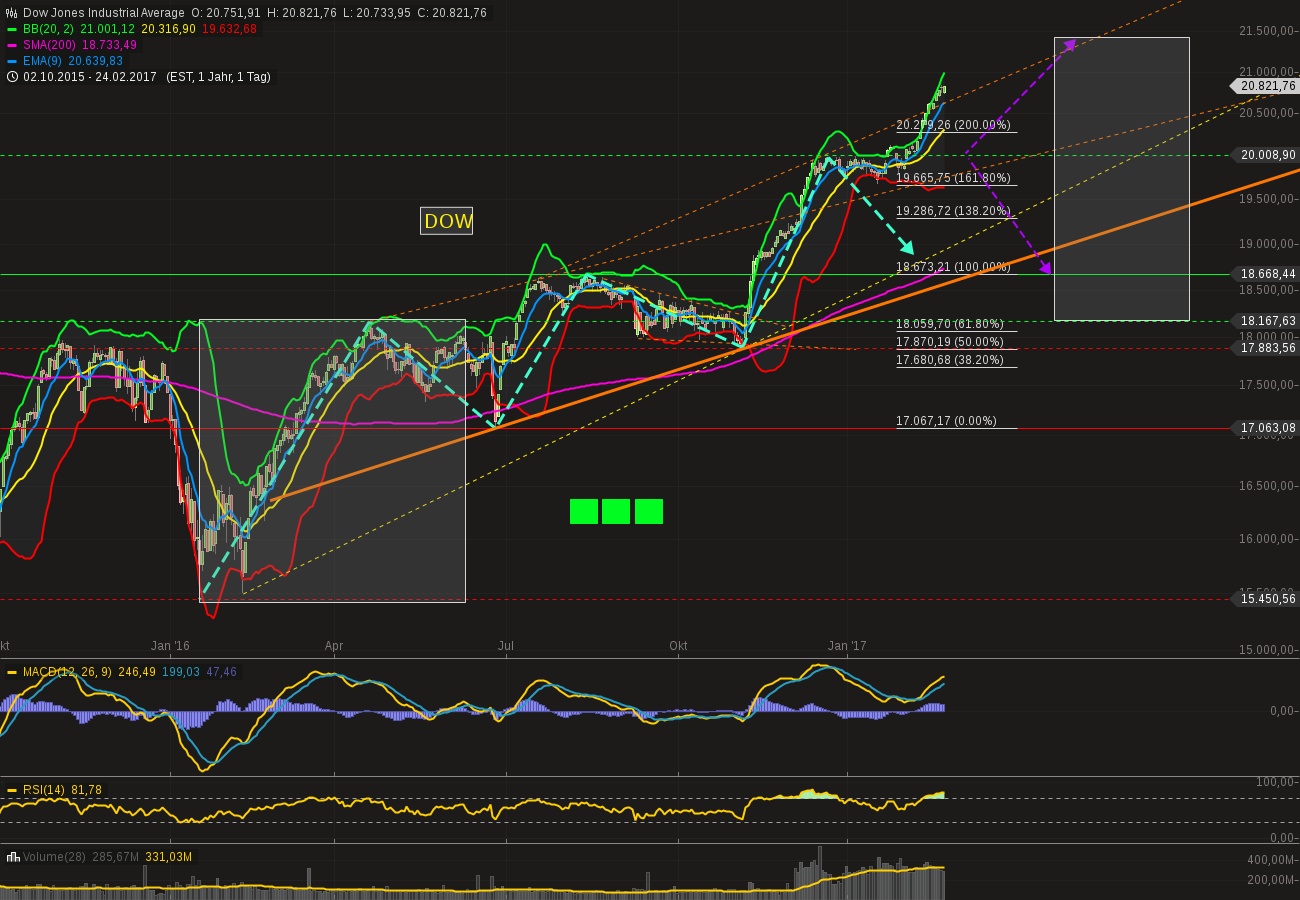This screenshot has height=900, width=1300.
Task: Click the "SMA(200)" indicator label
Action: (50, 45)
